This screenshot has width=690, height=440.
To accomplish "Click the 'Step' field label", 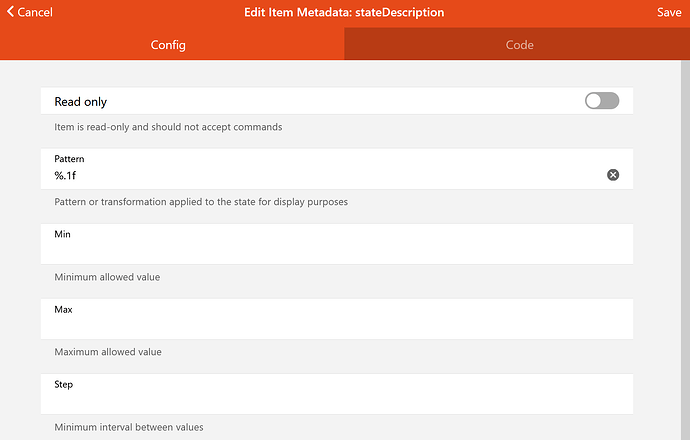I will [x=64, y=384].
